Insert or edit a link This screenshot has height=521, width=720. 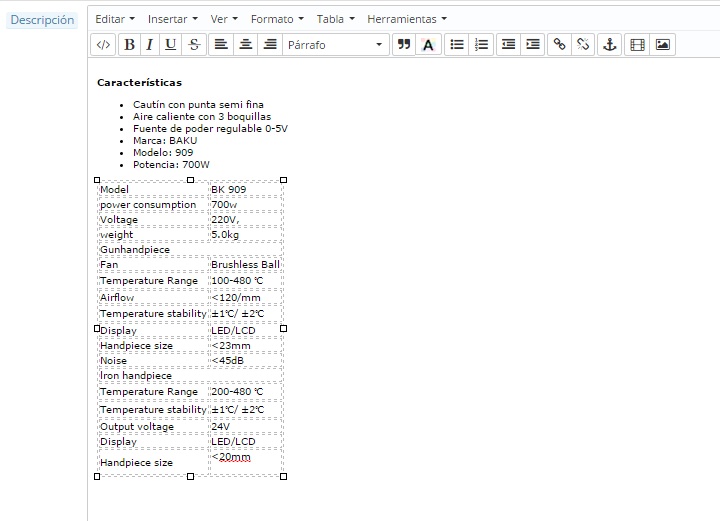coord(559,45)
